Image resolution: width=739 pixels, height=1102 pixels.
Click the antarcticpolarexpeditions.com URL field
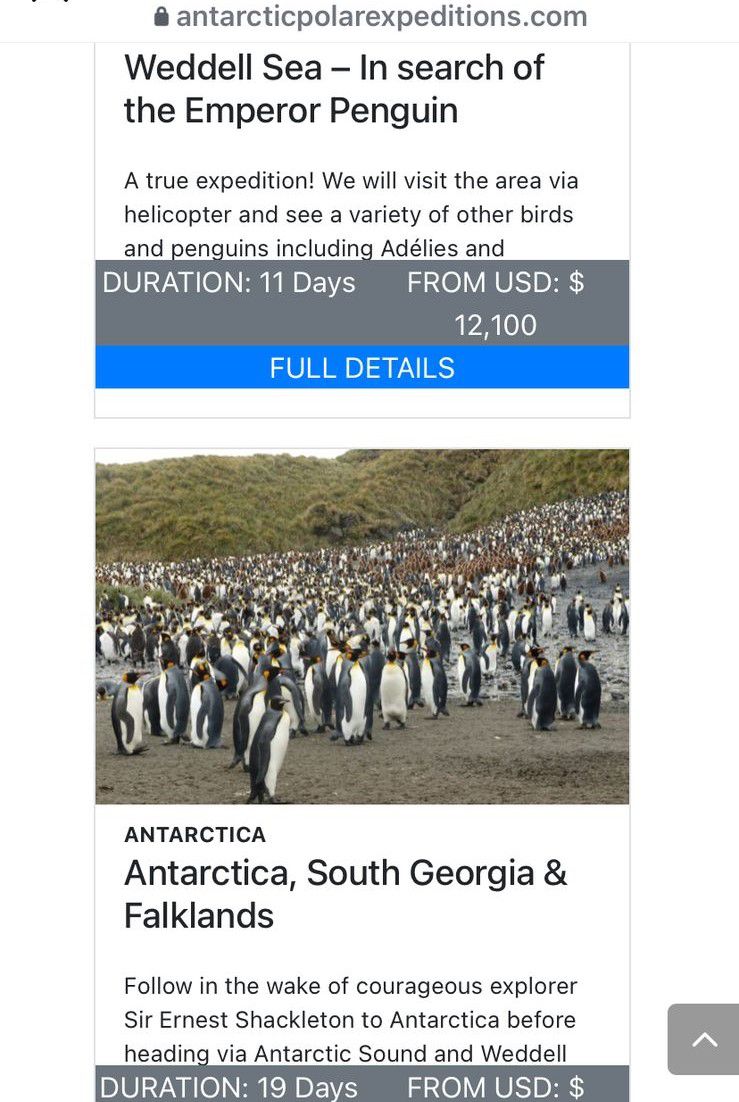click(381, 17)
